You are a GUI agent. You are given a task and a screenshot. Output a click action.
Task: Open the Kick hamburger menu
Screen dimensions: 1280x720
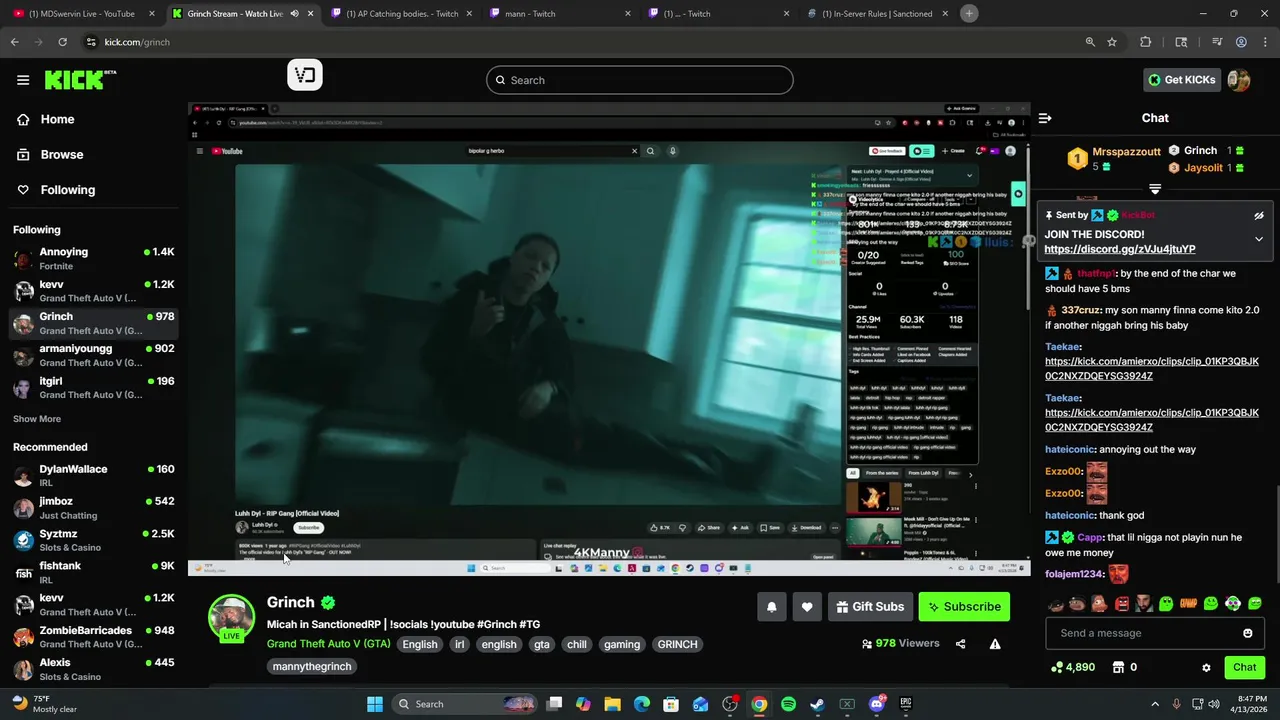[23, 80]
